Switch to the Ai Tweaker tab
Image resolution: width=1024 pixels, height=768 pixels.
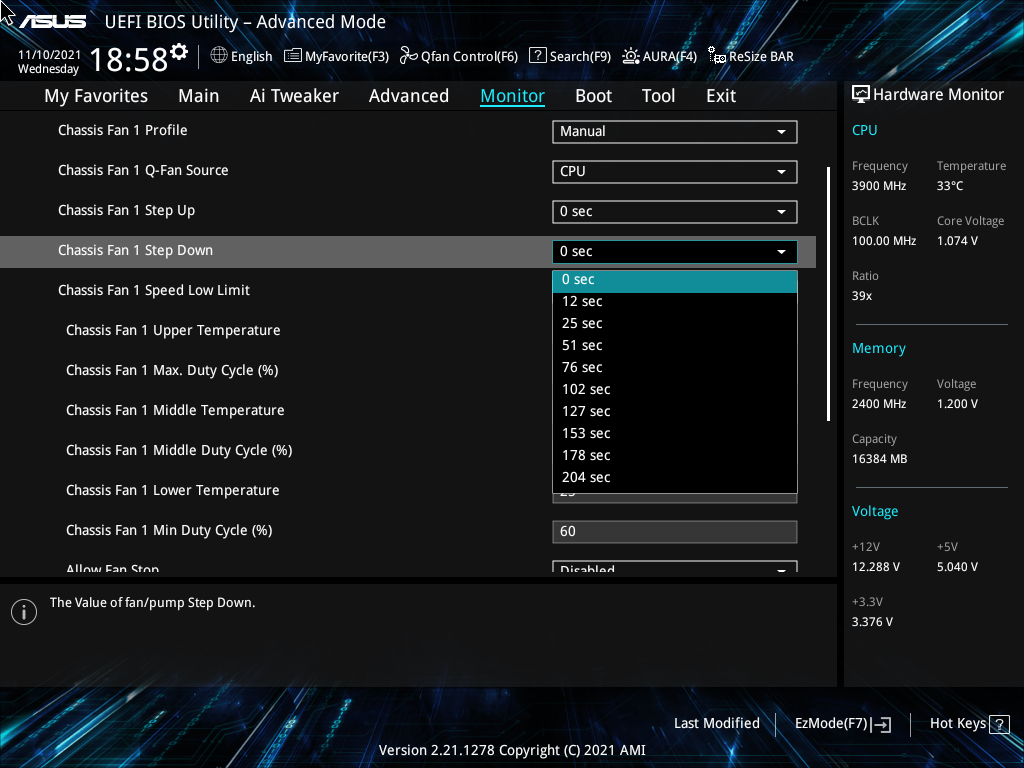(294, 96)
